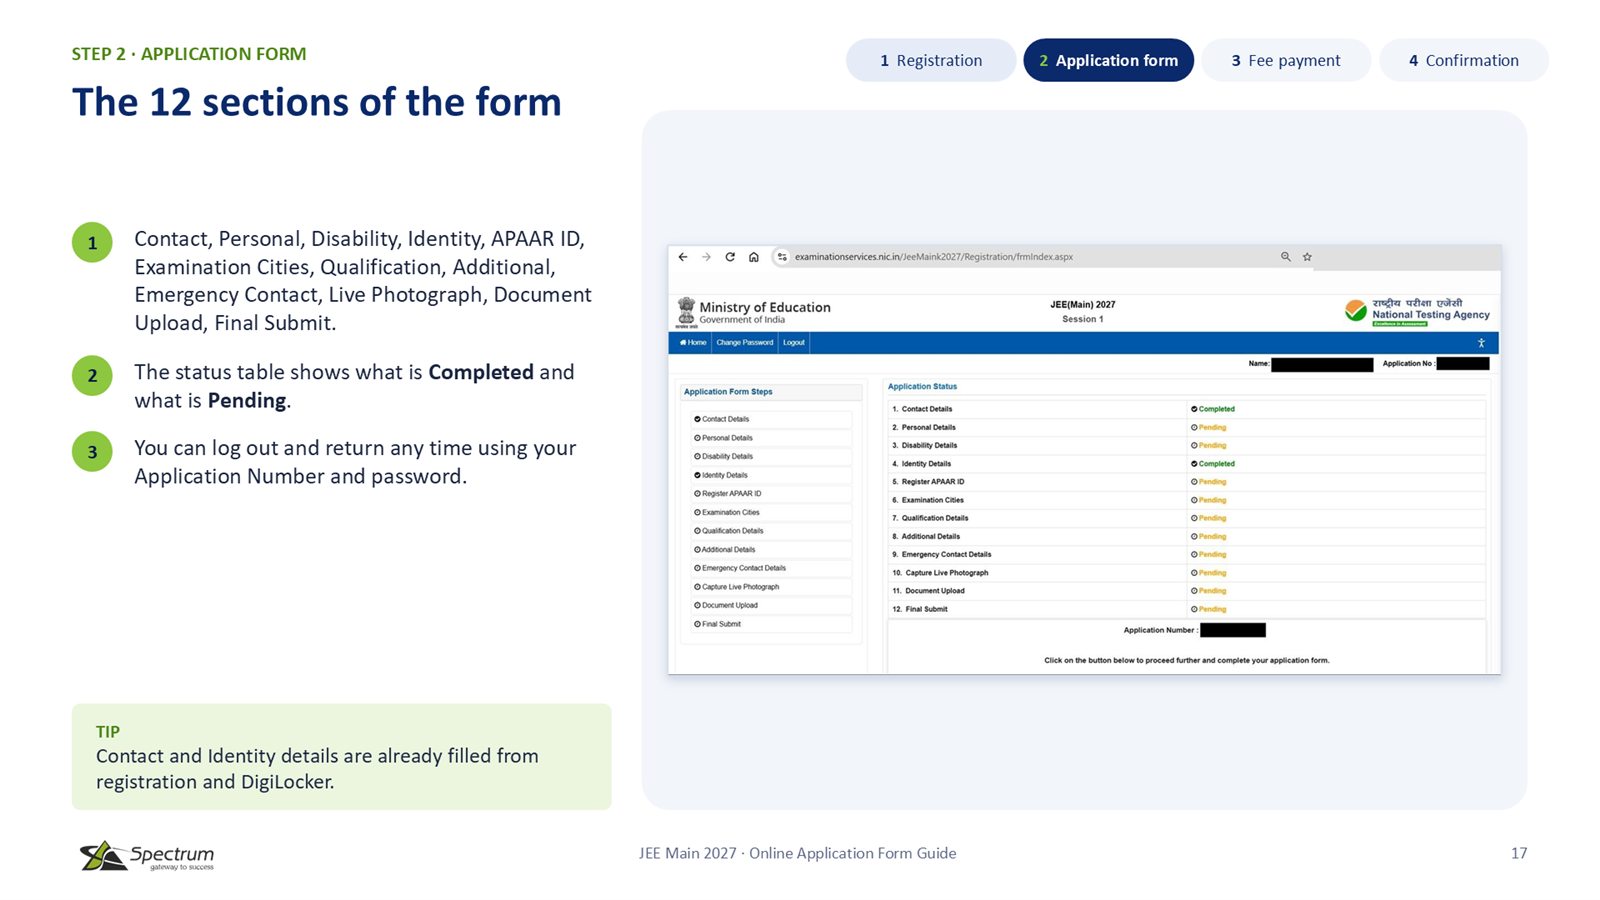This screenshot has height=900, width=1600.
Task: Click Completed status for Identity Details row
Action: coord(1213,464)
